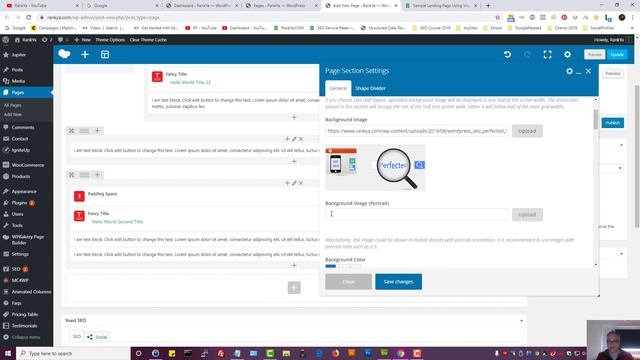The width and height of the screenshot is (640, 360).
Task: Click Hello World Second Title text
Action: tap(117, 222)
